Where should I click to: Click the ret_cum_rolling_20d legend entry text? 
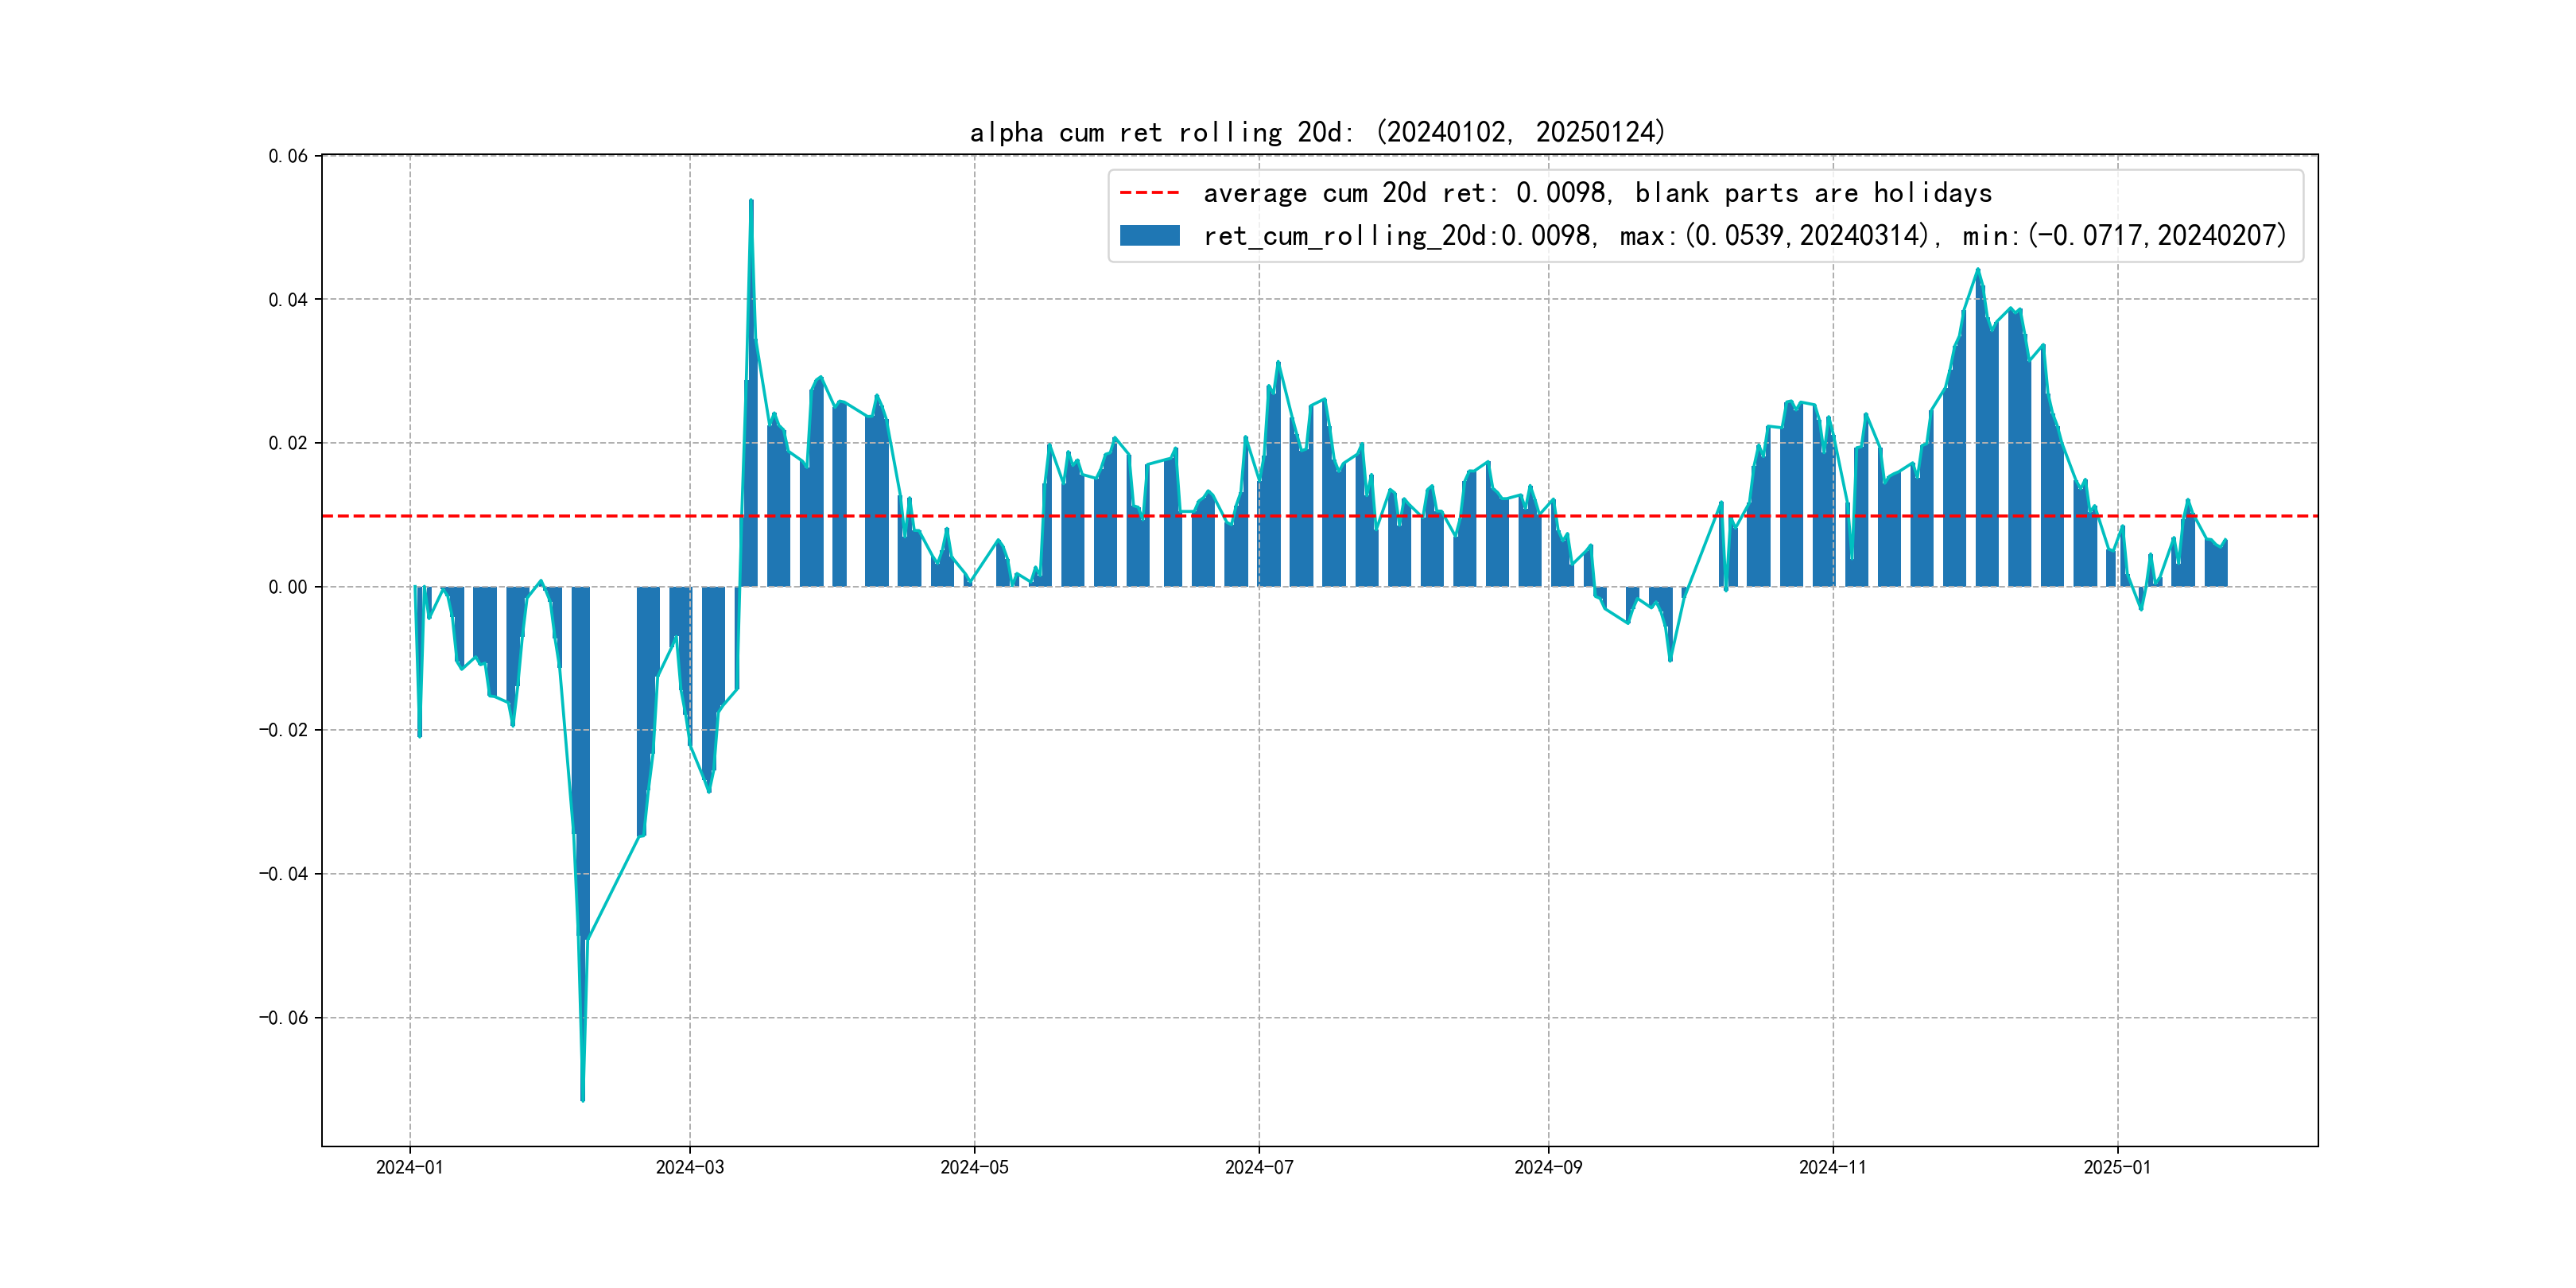coord(1744,235)
